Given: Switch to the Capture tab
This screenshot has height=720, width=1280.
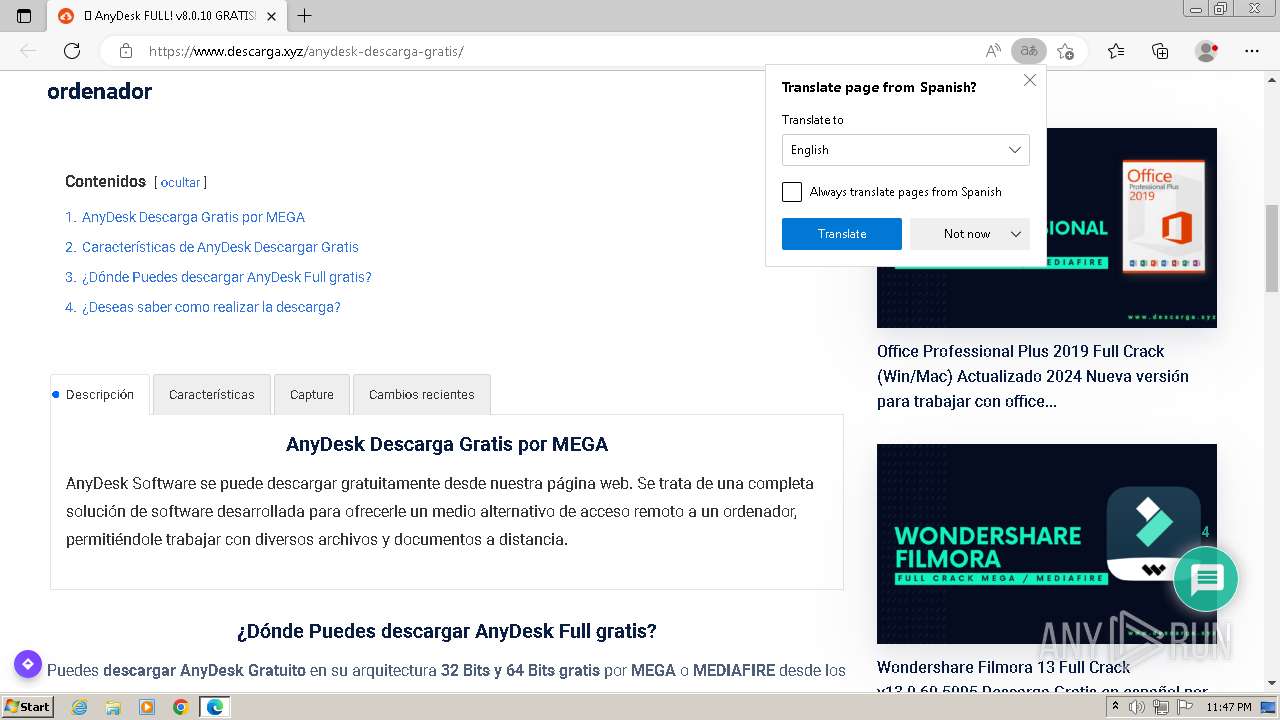Looking at the screenshot, I should [x=312, y=395].
